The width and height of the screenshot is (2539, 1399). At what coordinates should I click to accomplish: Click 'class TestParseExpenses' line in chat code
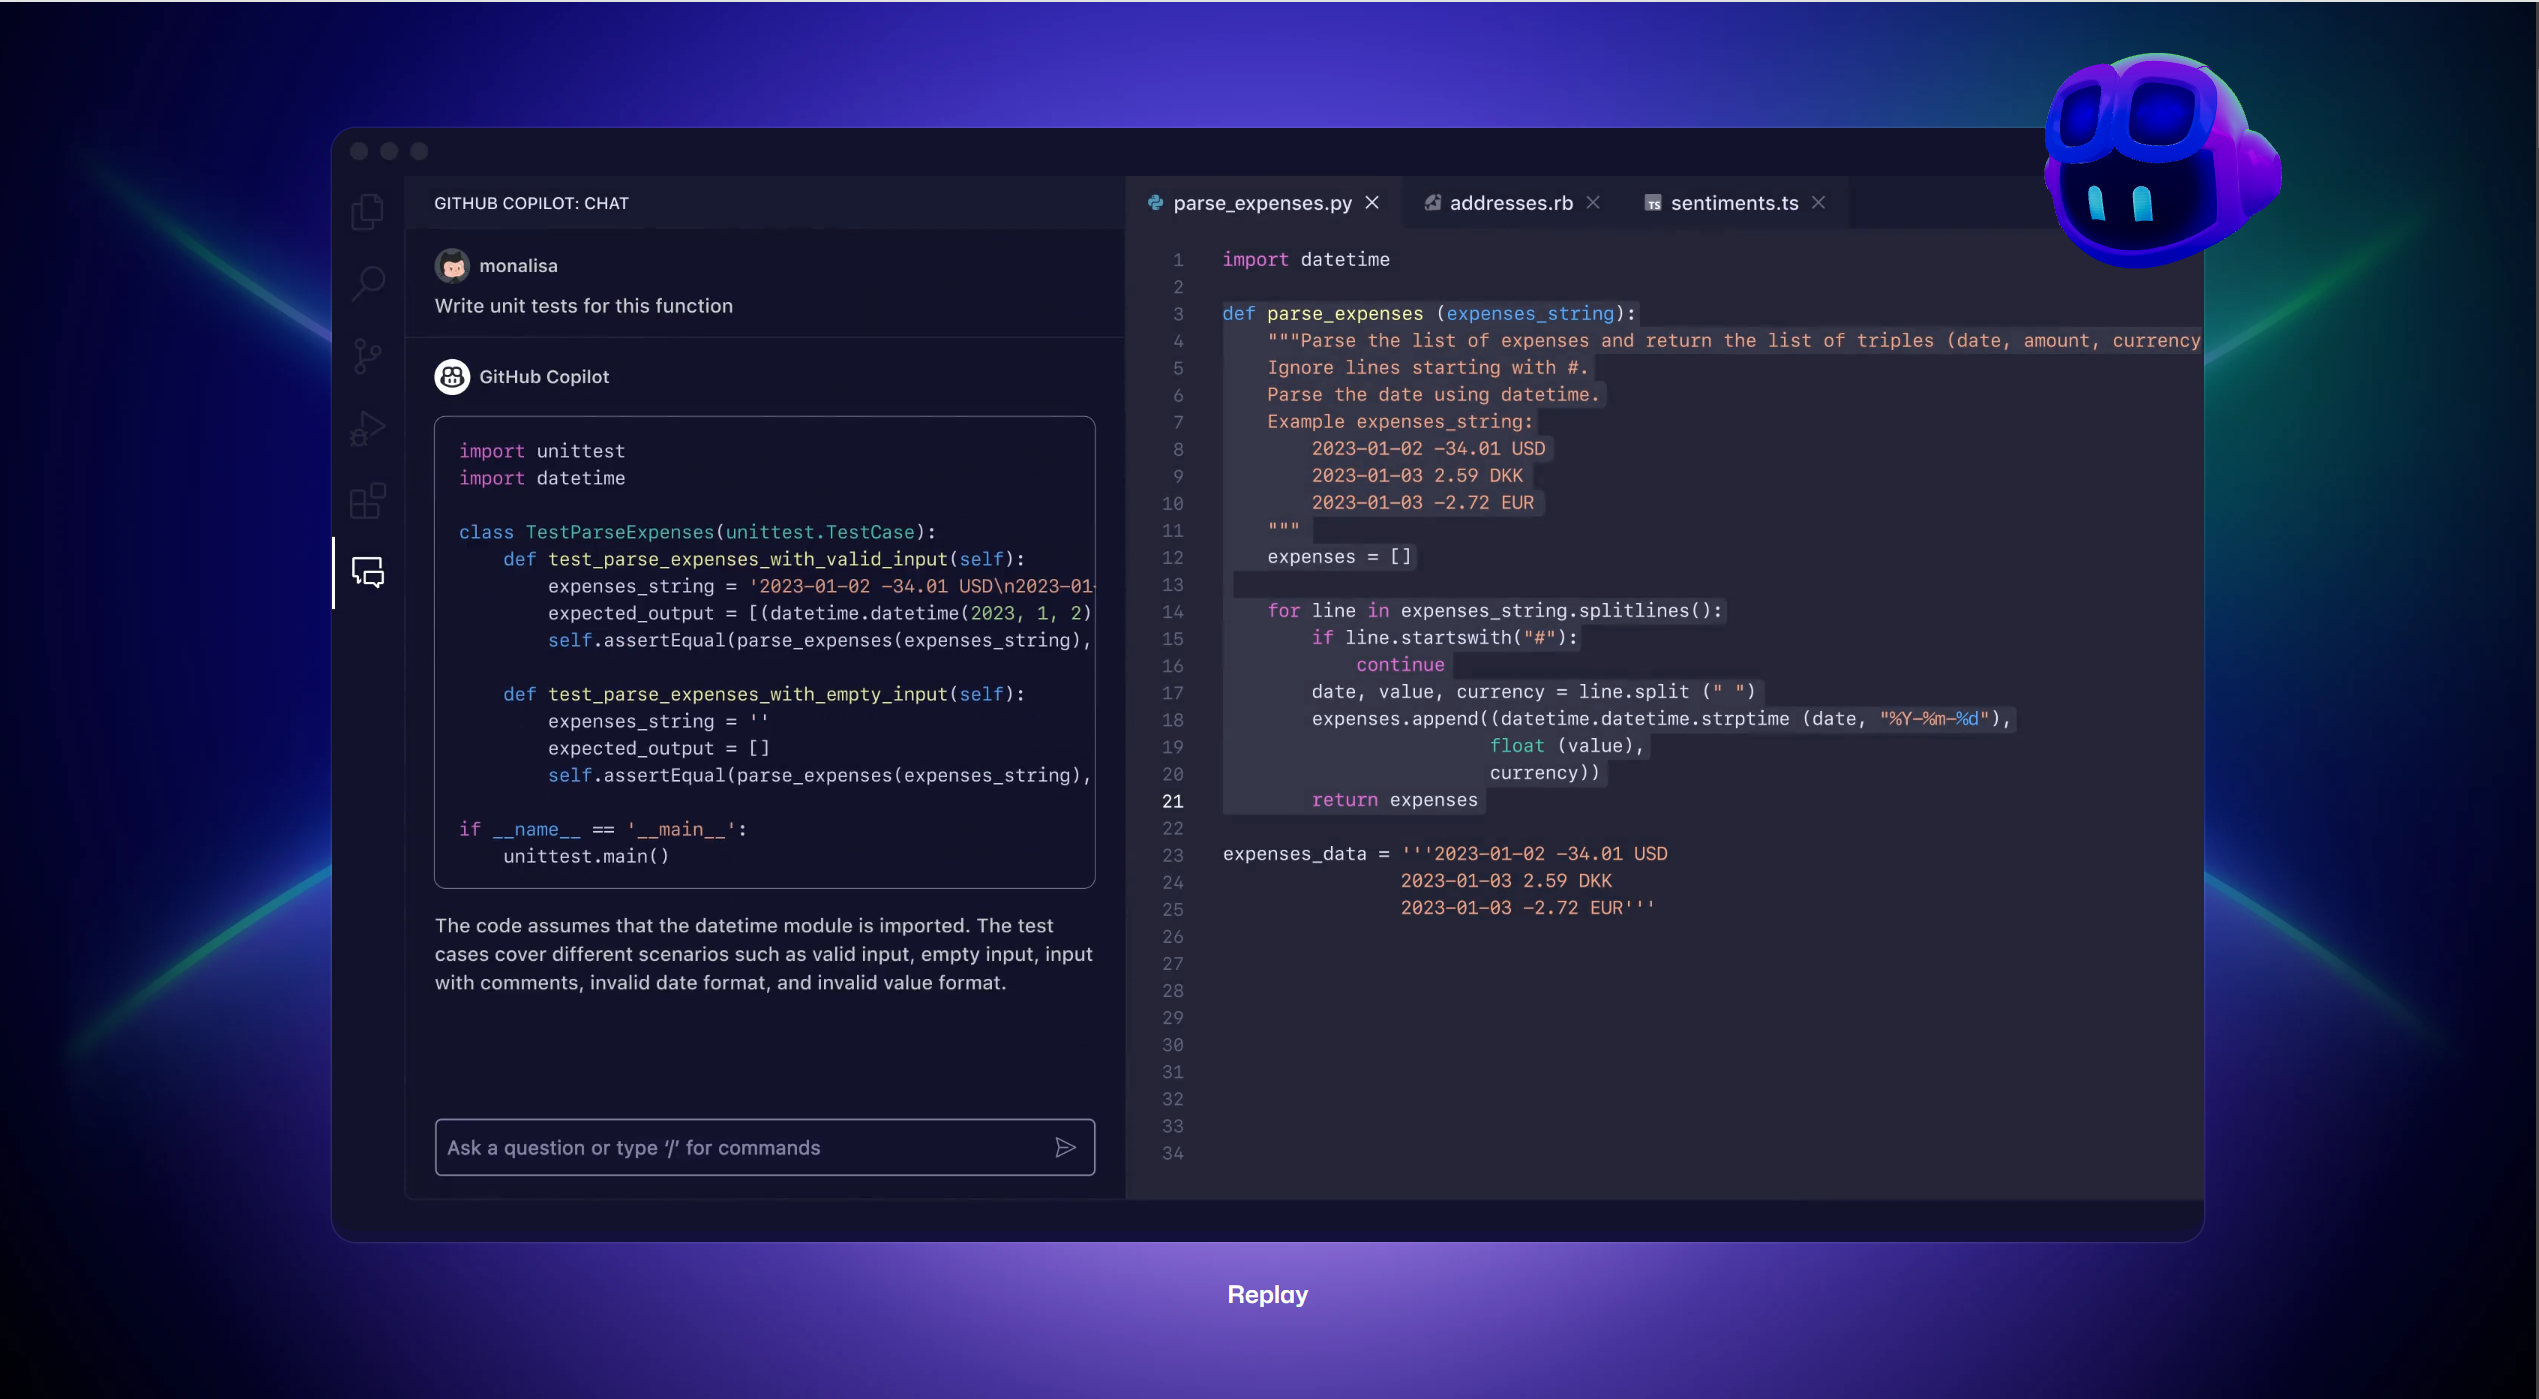(x=697, y=532)
